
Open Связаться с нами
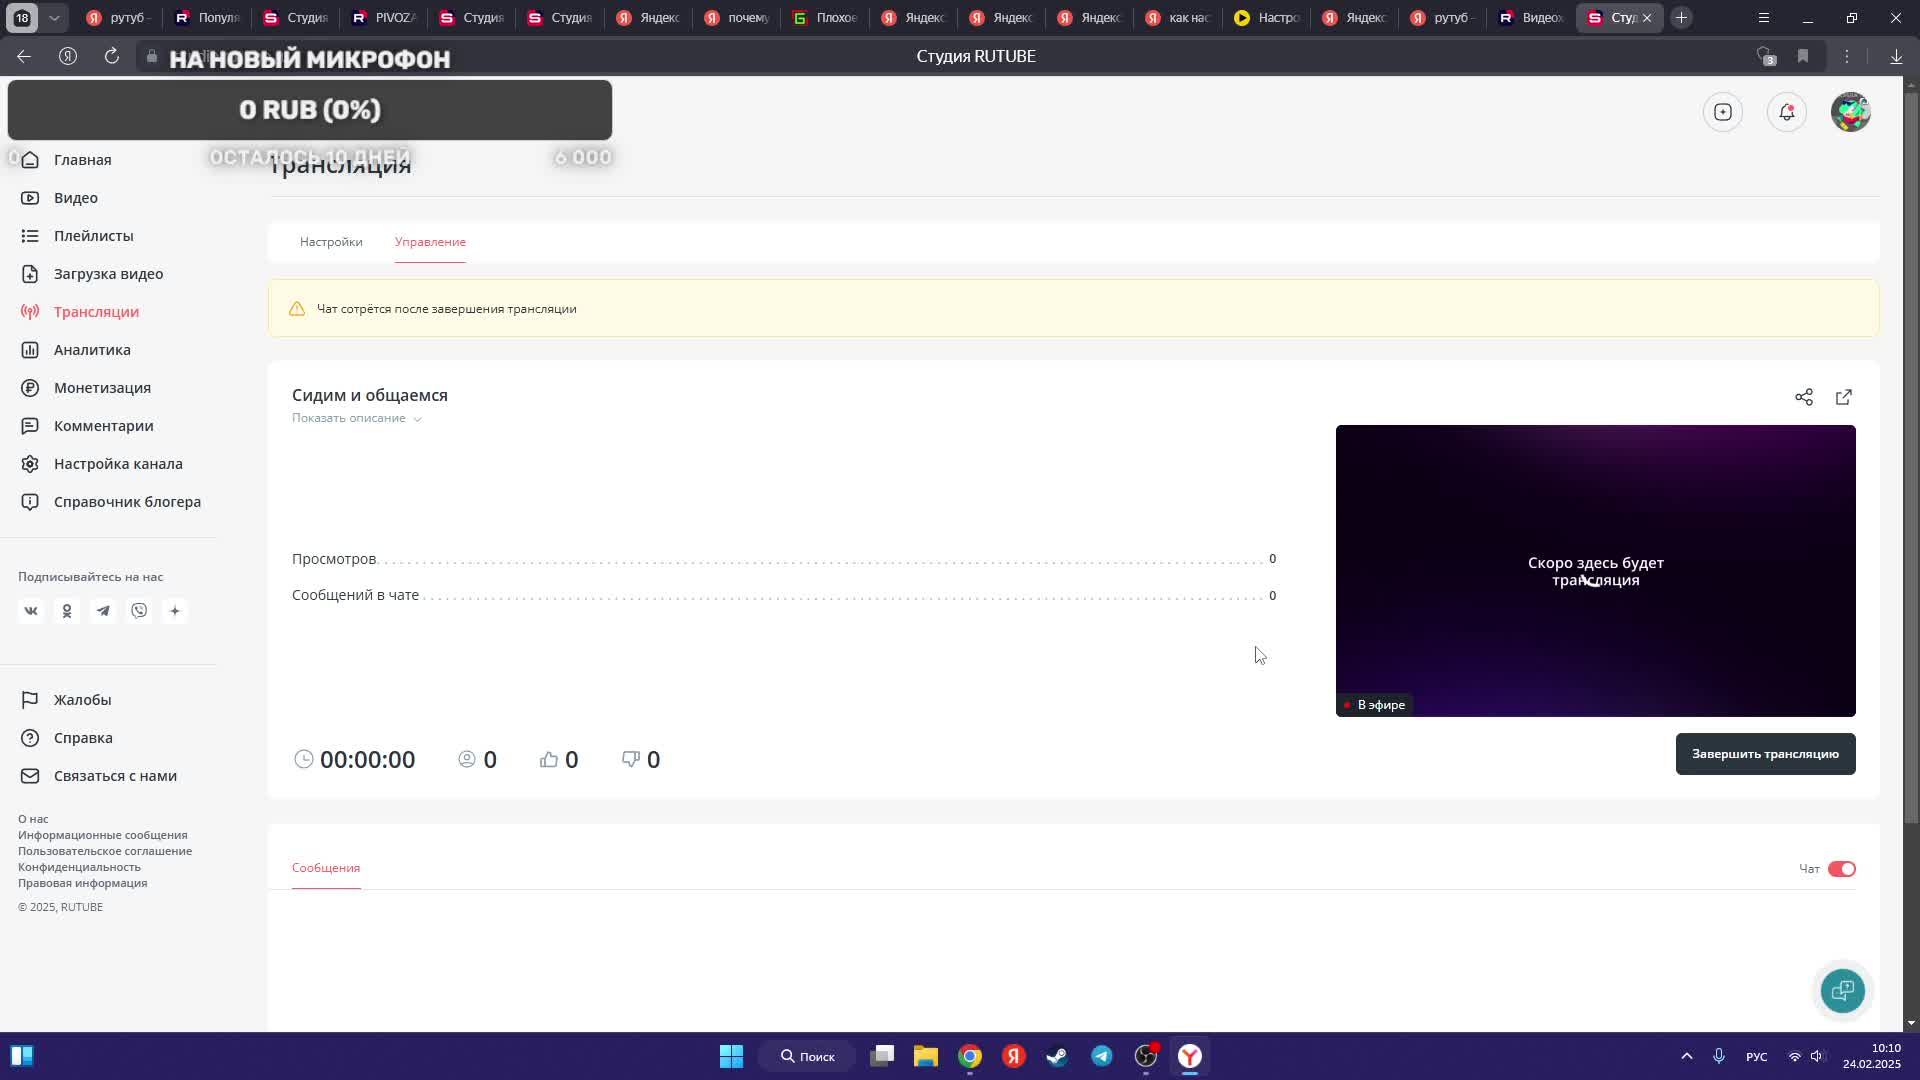(99, 776)
